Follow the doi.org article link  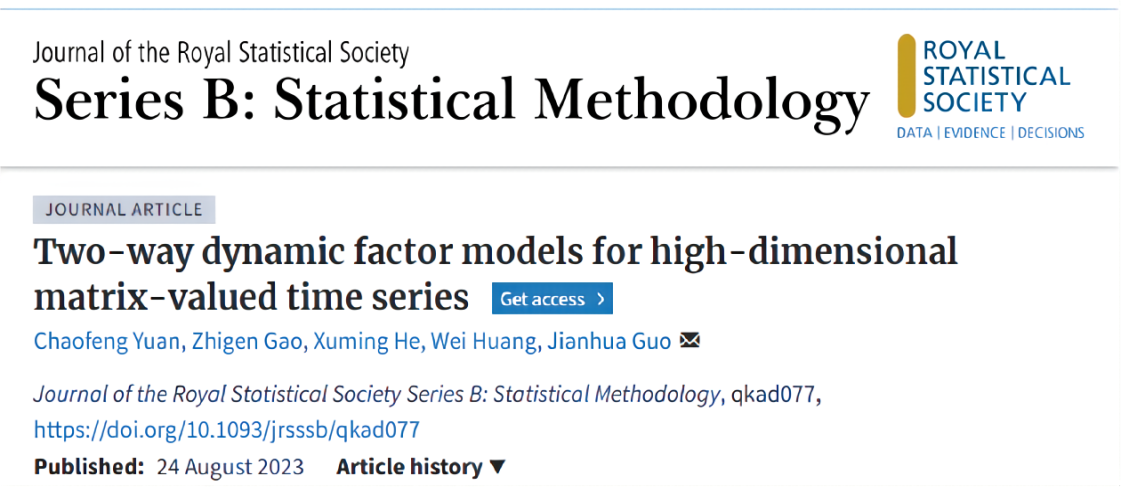tap(227, 429)
